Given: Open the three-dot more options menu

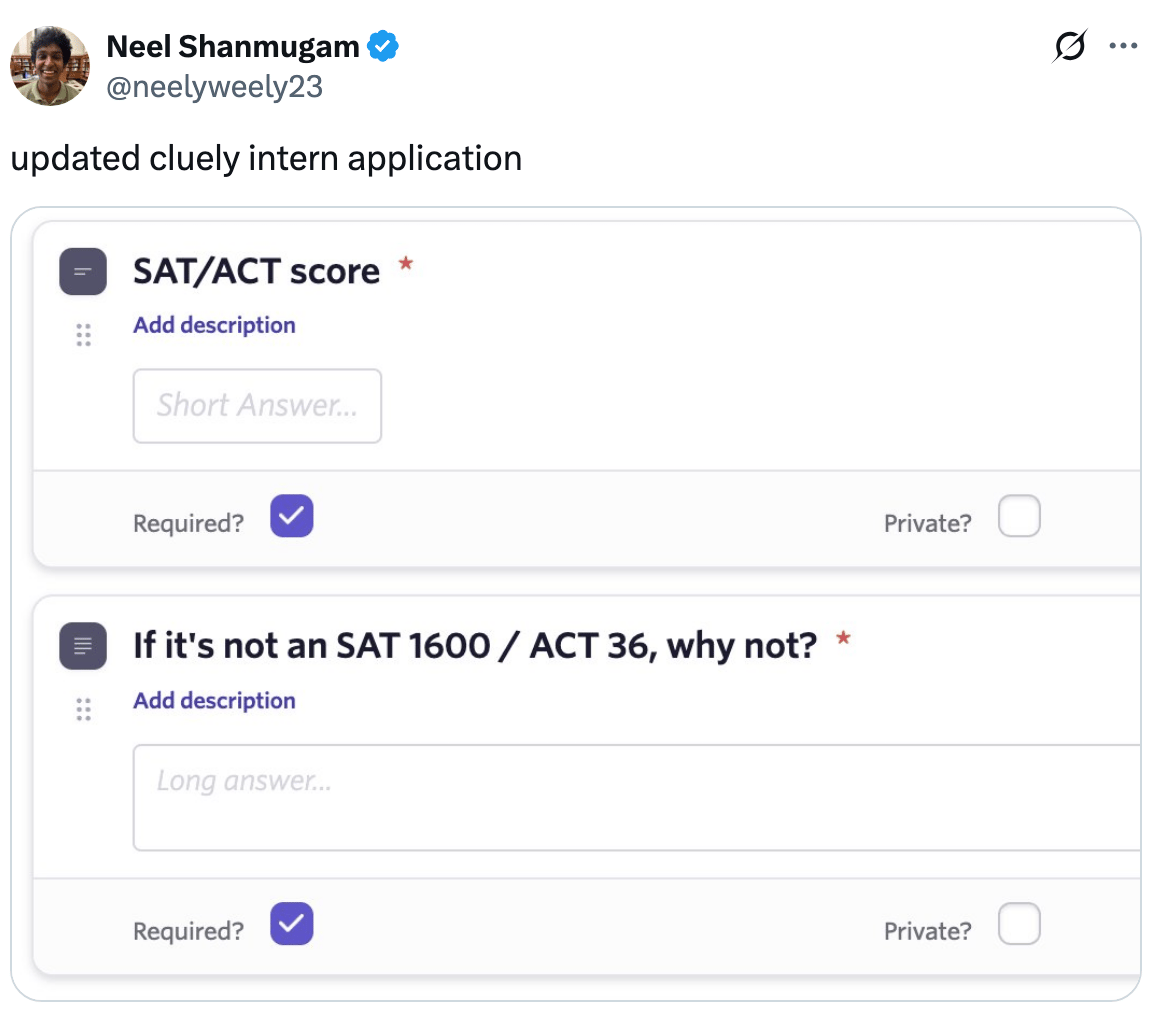Looking at the screenshot, I should (1124, 46).
